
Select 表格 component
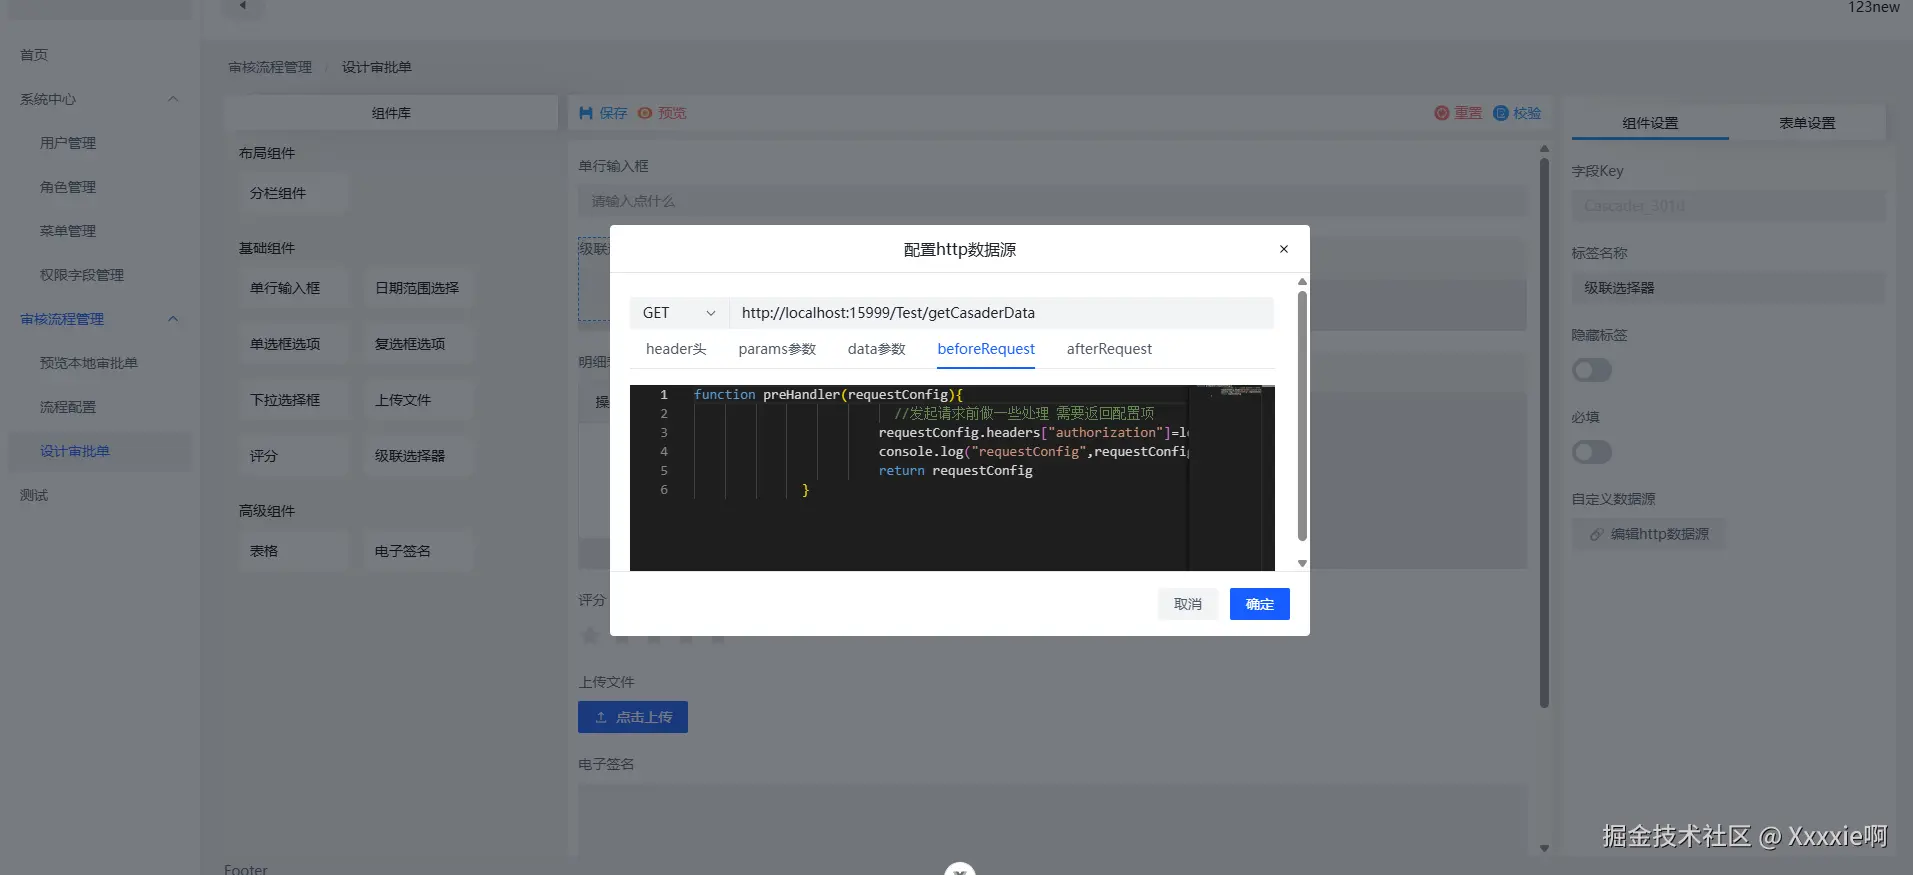tap(293, 551)
